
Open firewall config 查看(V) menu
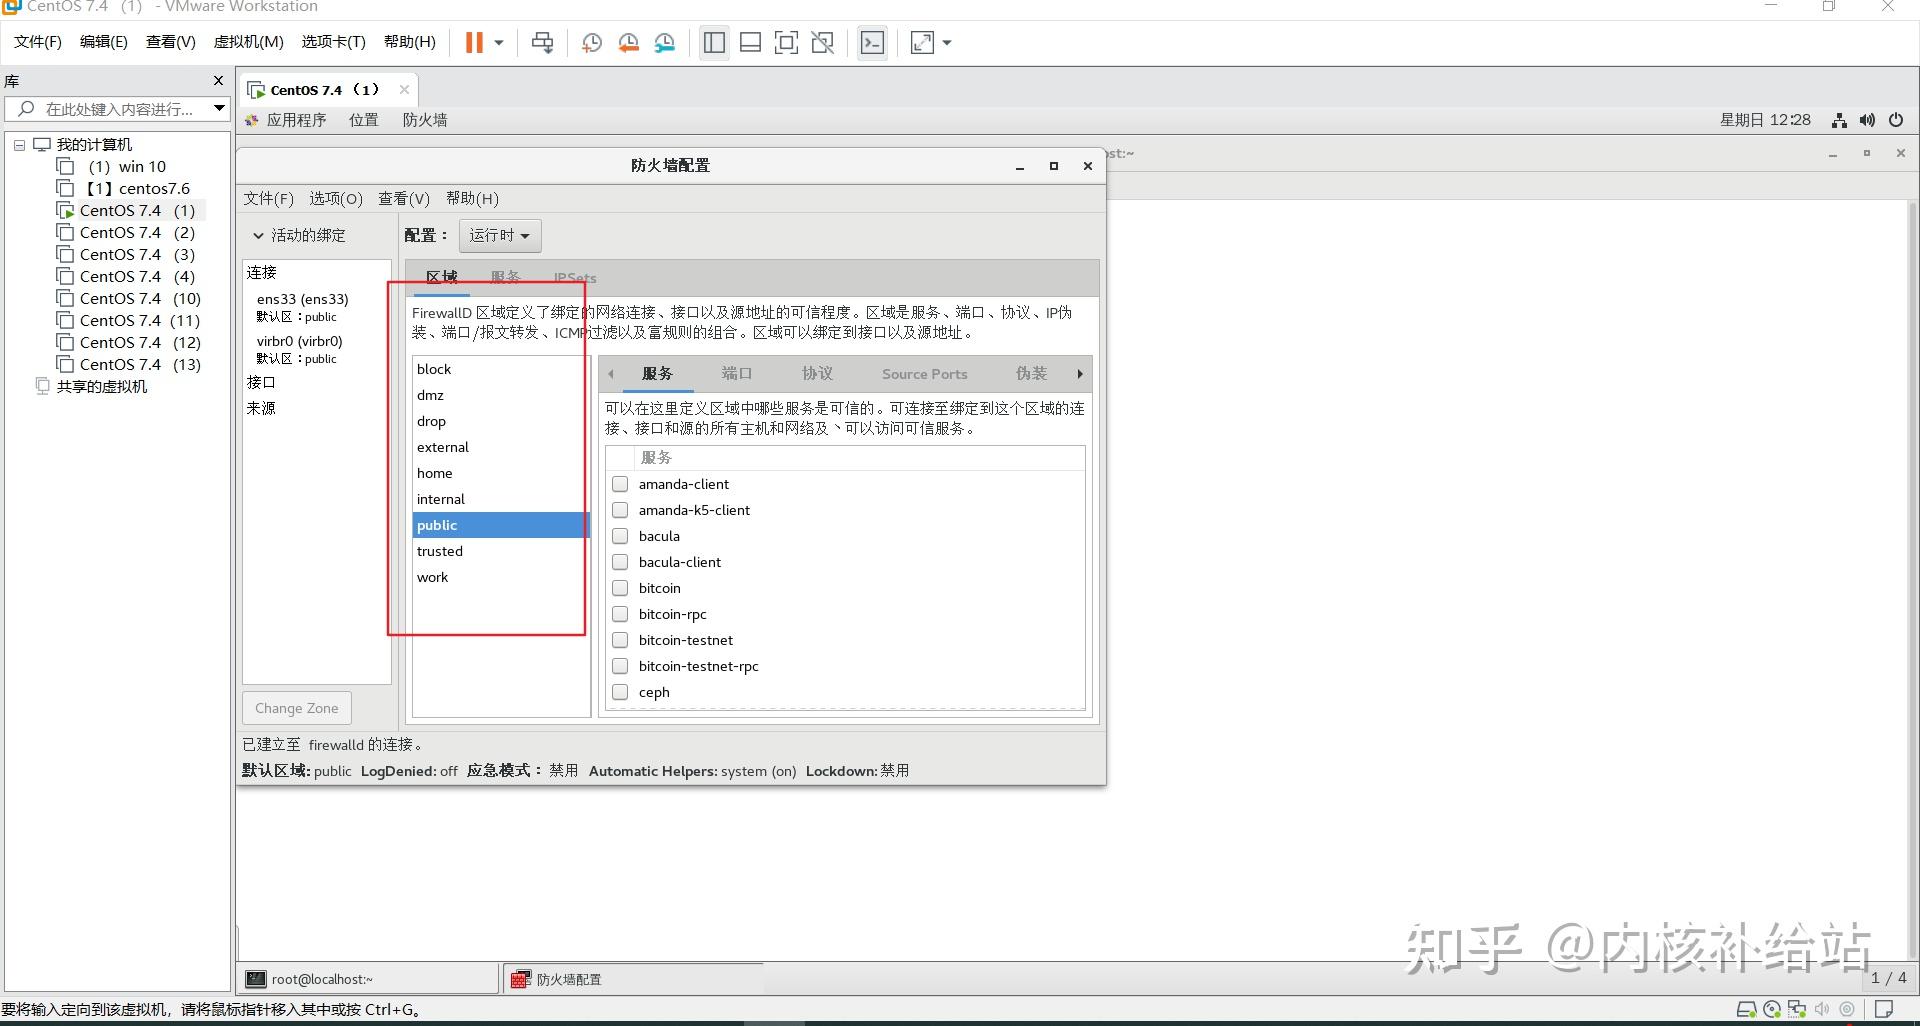pos(404,198)
